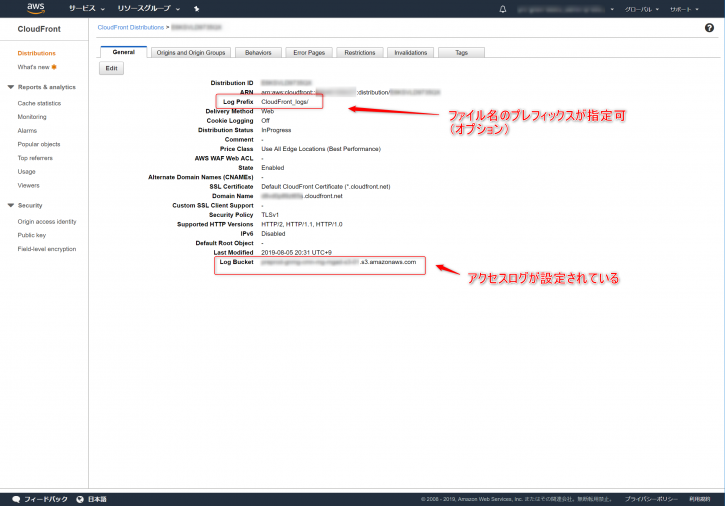The width and height of the screenshot is (725, 506).
Task: Select the Log Prefix value CloudFront_logs/
Action: (285, 102)
